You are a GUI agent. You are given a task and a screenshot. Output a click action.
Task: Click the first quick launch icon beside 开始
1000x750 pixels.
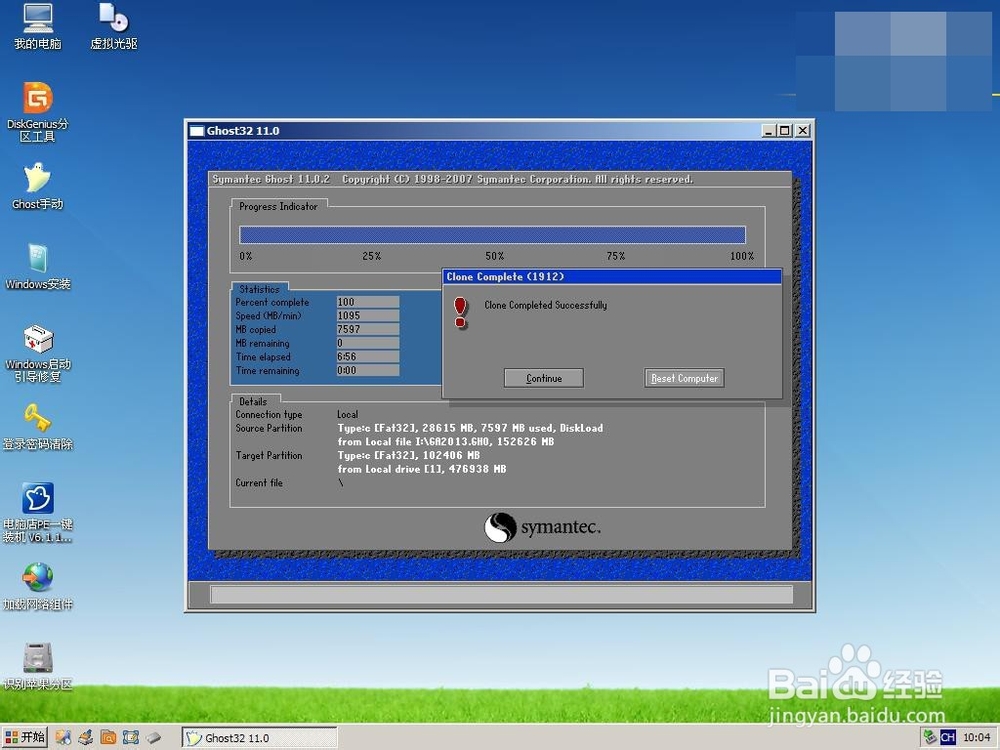pyautogui.click(x=62, y=738)
